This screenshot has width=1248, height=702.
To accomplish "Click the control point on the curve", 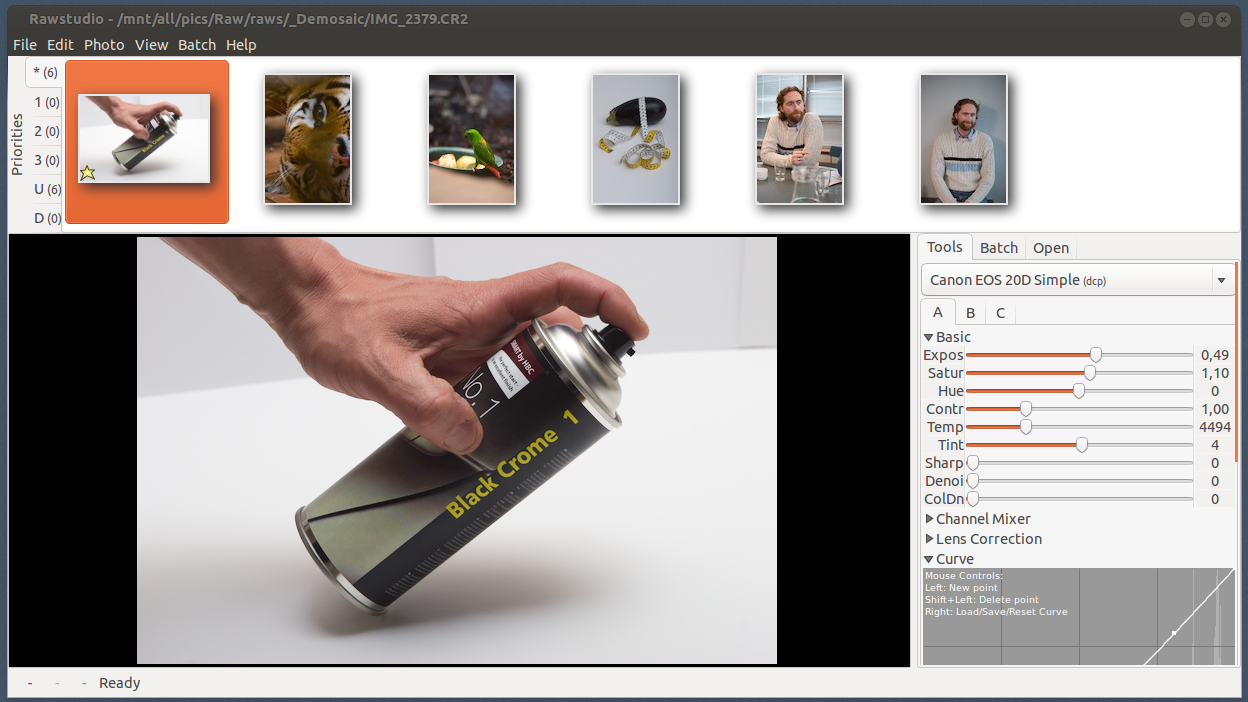I will click(x=1174, y=633).
